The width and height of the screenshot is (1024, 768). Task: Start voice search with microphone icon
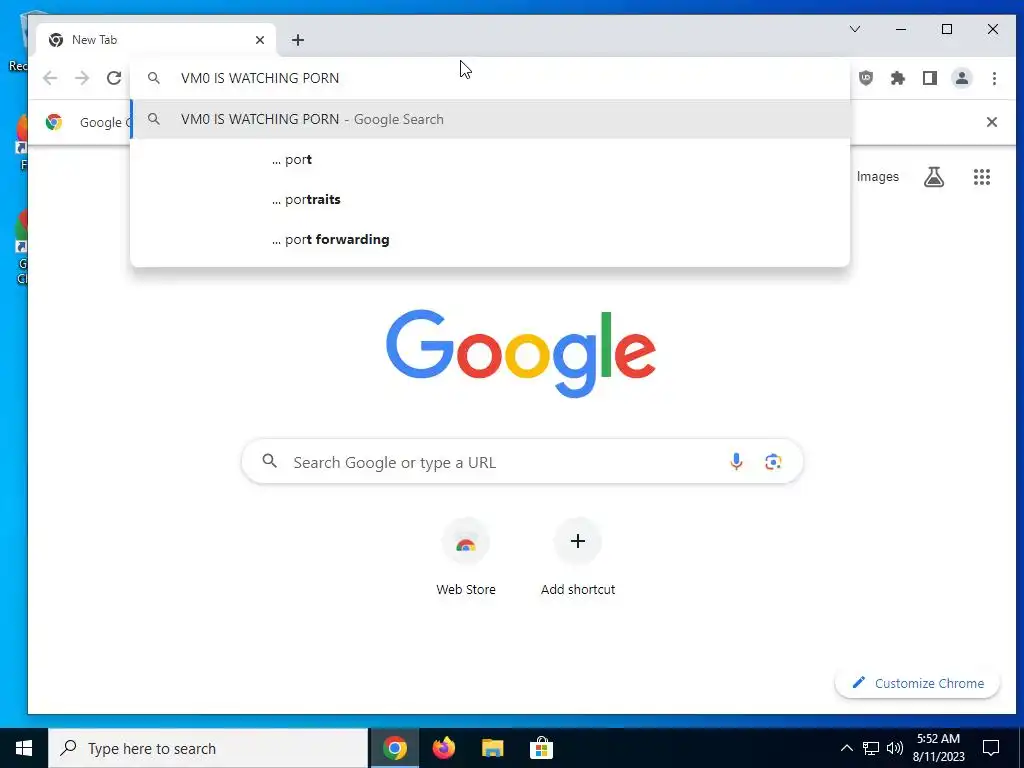(x=736, y=462)
